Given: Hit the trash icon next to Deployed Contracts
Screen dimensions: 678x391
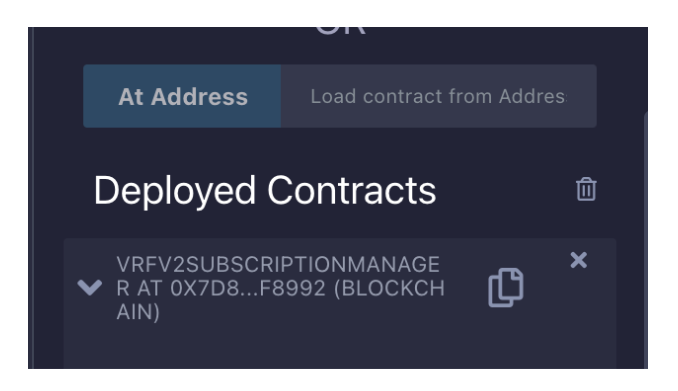Looking at the screenshot, I should point(586,189).
